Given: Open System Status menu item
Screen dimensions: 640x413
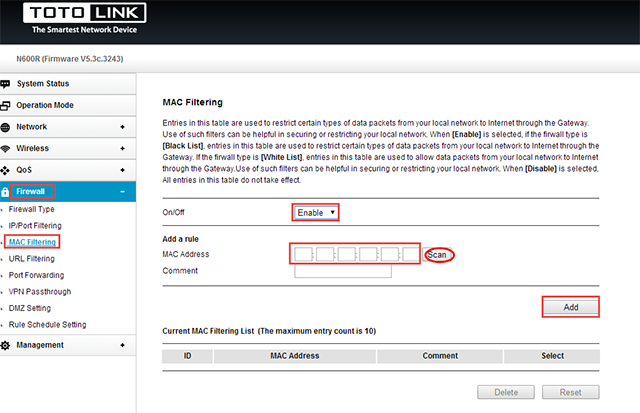Looking at the screenshot, I should pyautogui.click(x=68, y=84).
